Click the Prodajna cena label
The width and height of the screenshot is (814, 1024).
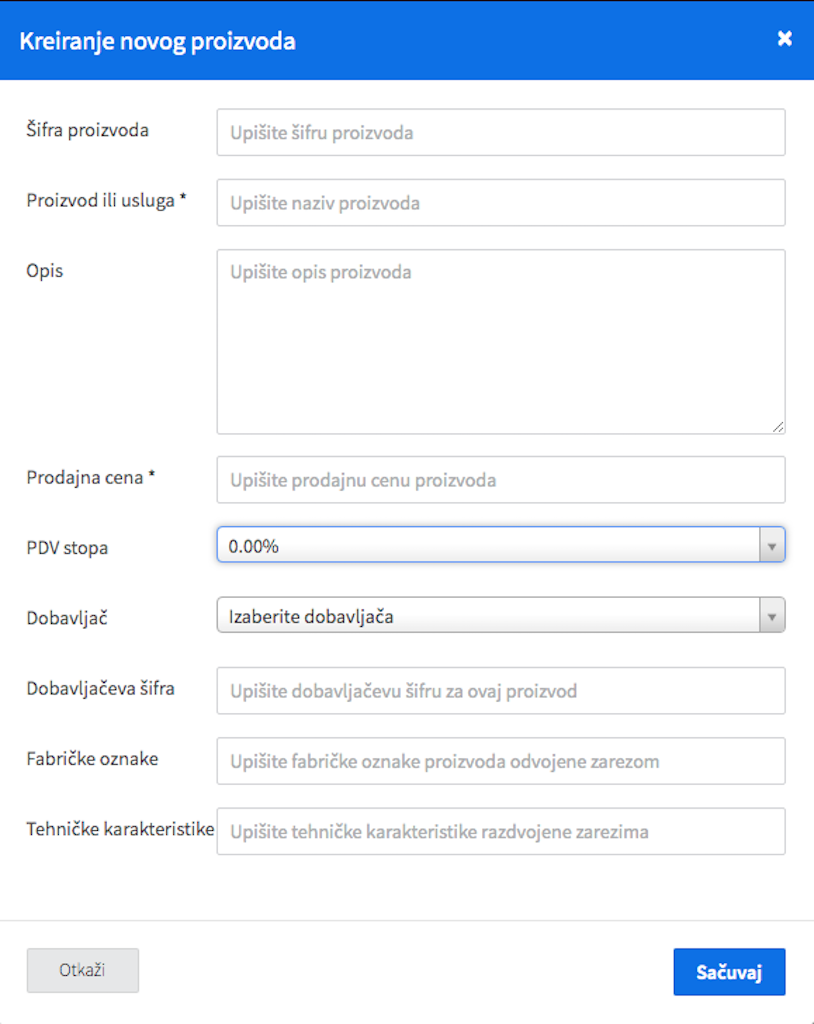[x=91, y=477]
